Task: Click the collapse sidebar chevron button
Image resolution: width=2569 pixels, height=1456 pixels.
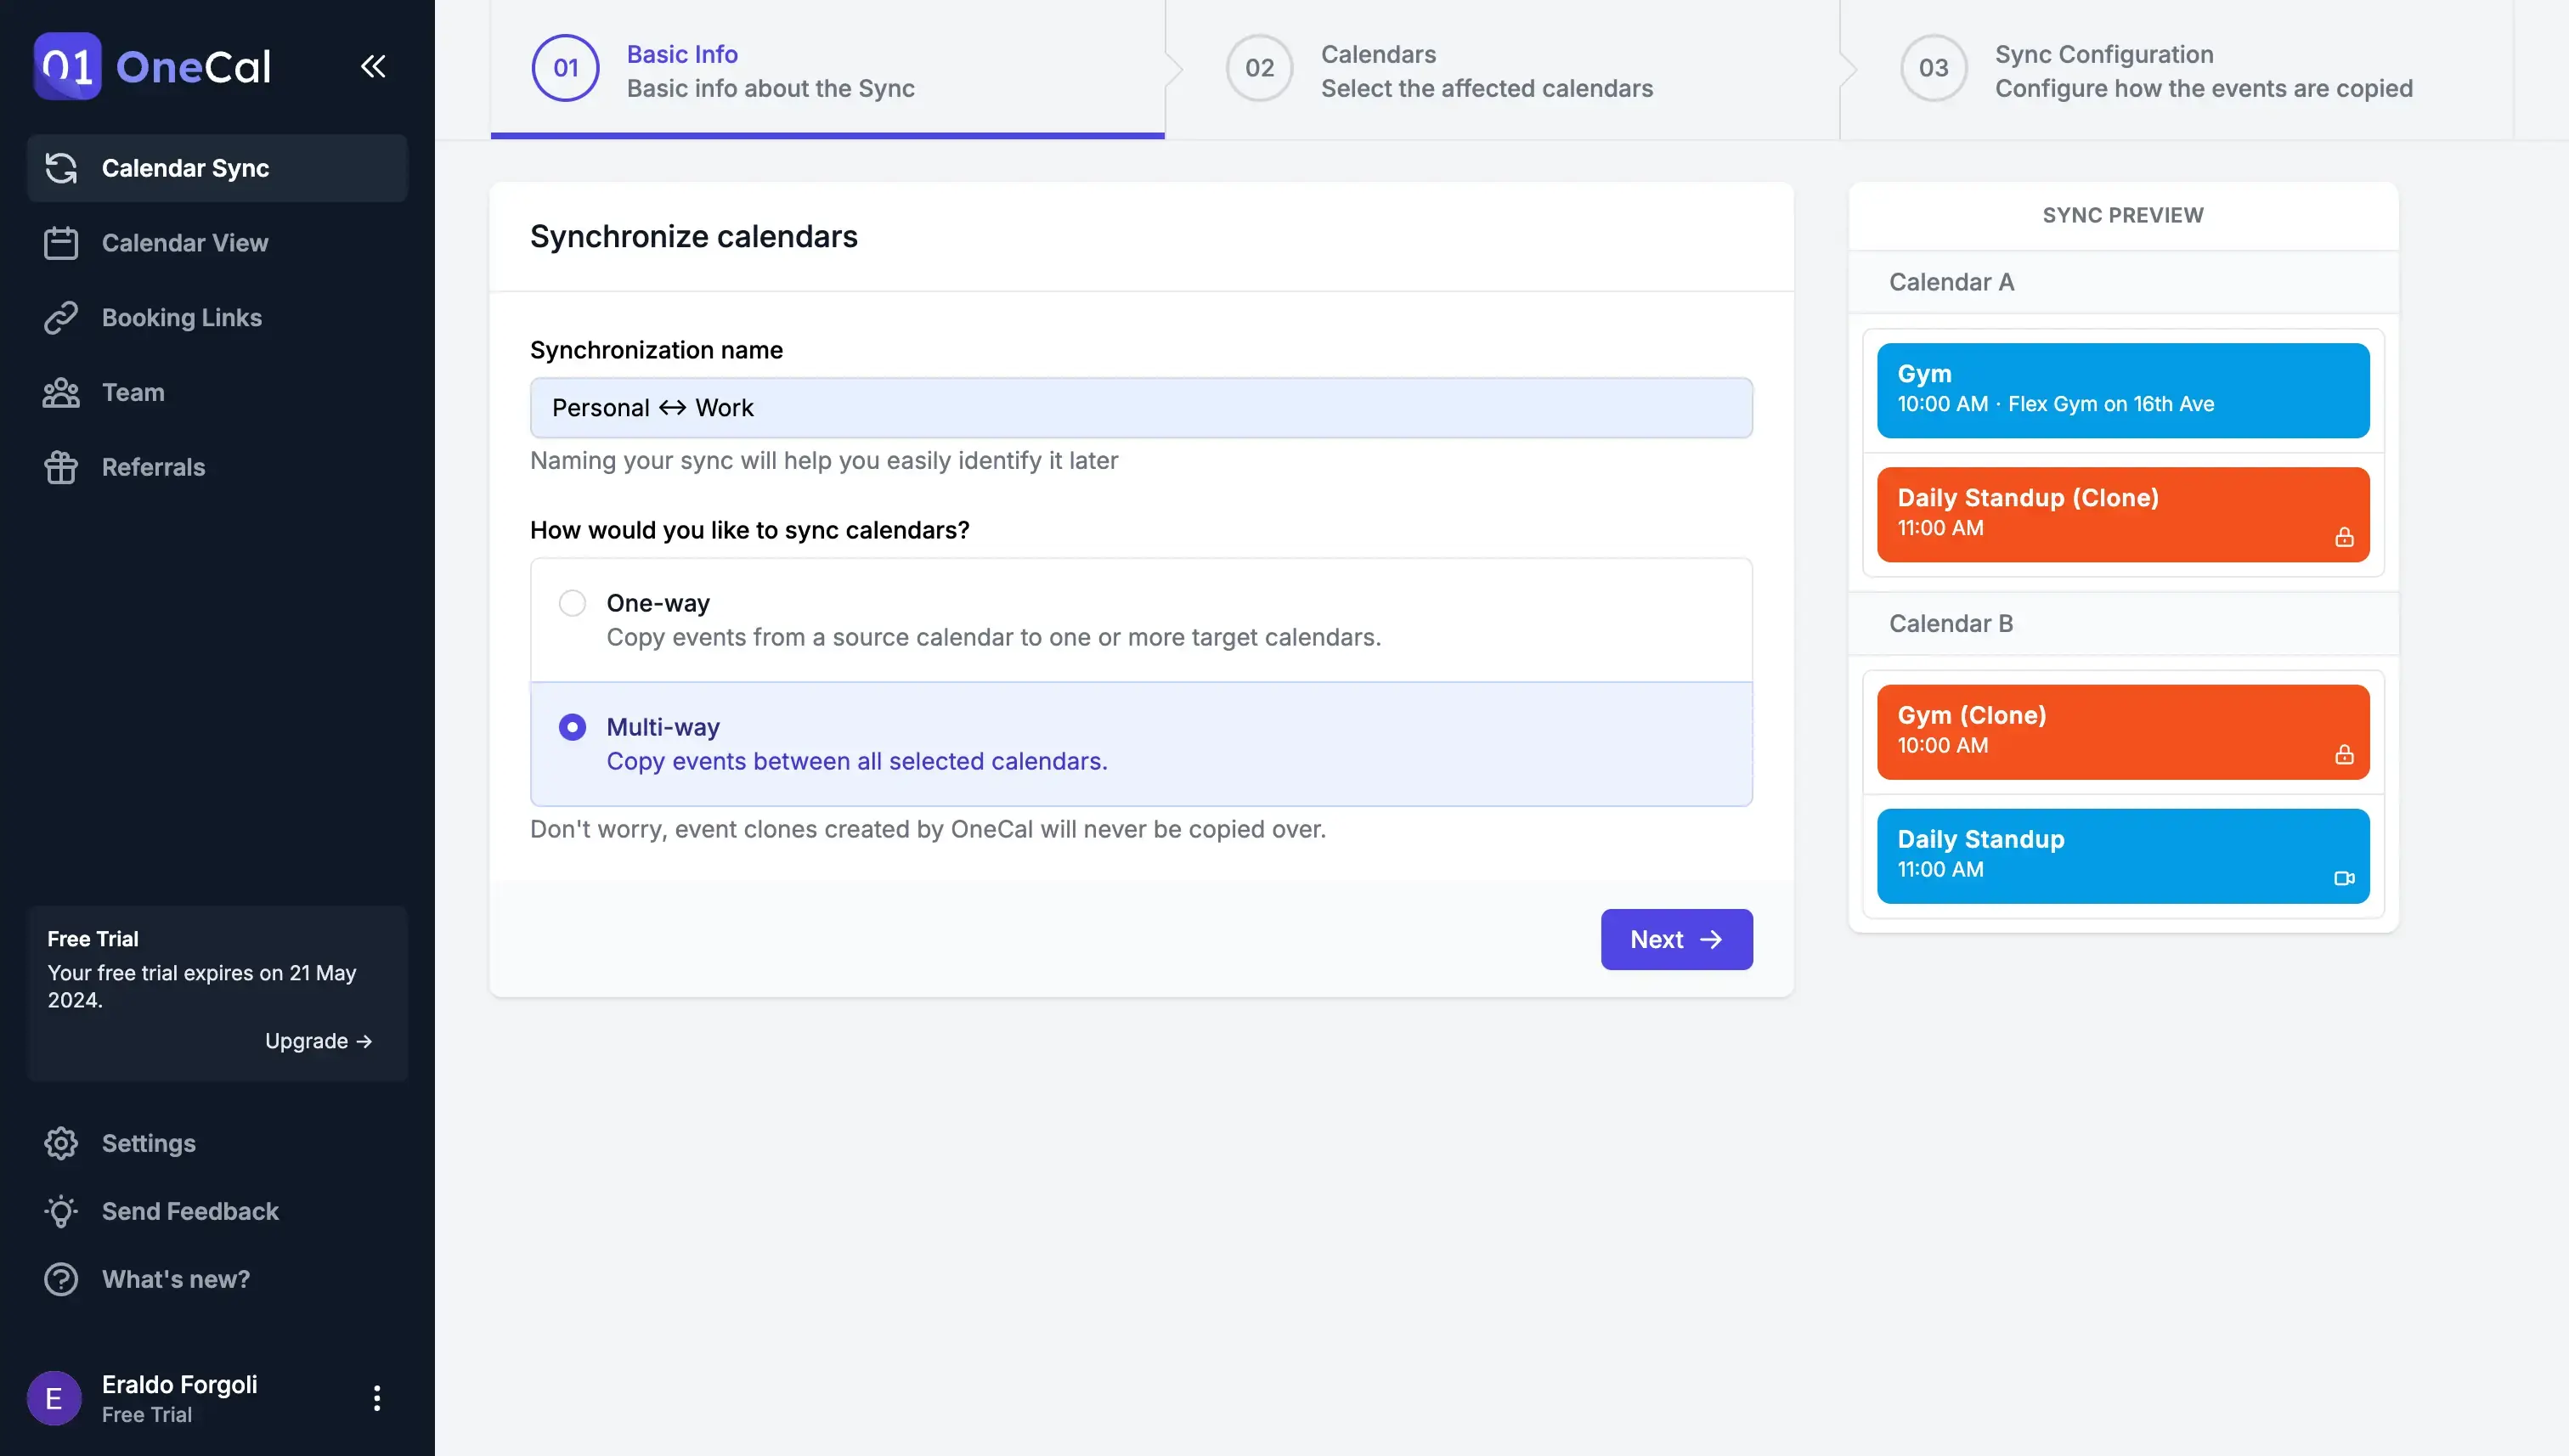Action: 374,65
